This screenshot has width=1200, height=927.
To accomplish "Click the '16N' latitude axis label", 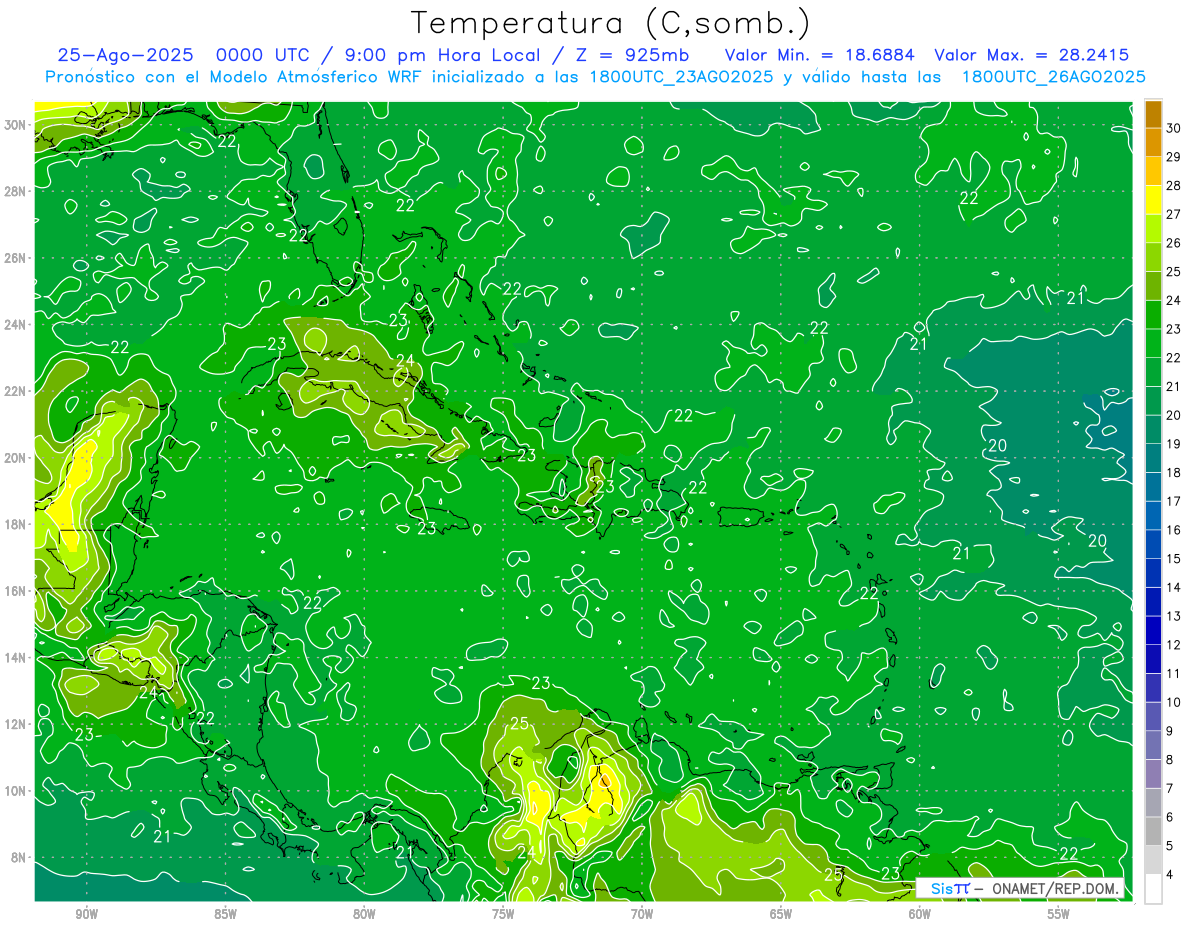I will (15, 591).
